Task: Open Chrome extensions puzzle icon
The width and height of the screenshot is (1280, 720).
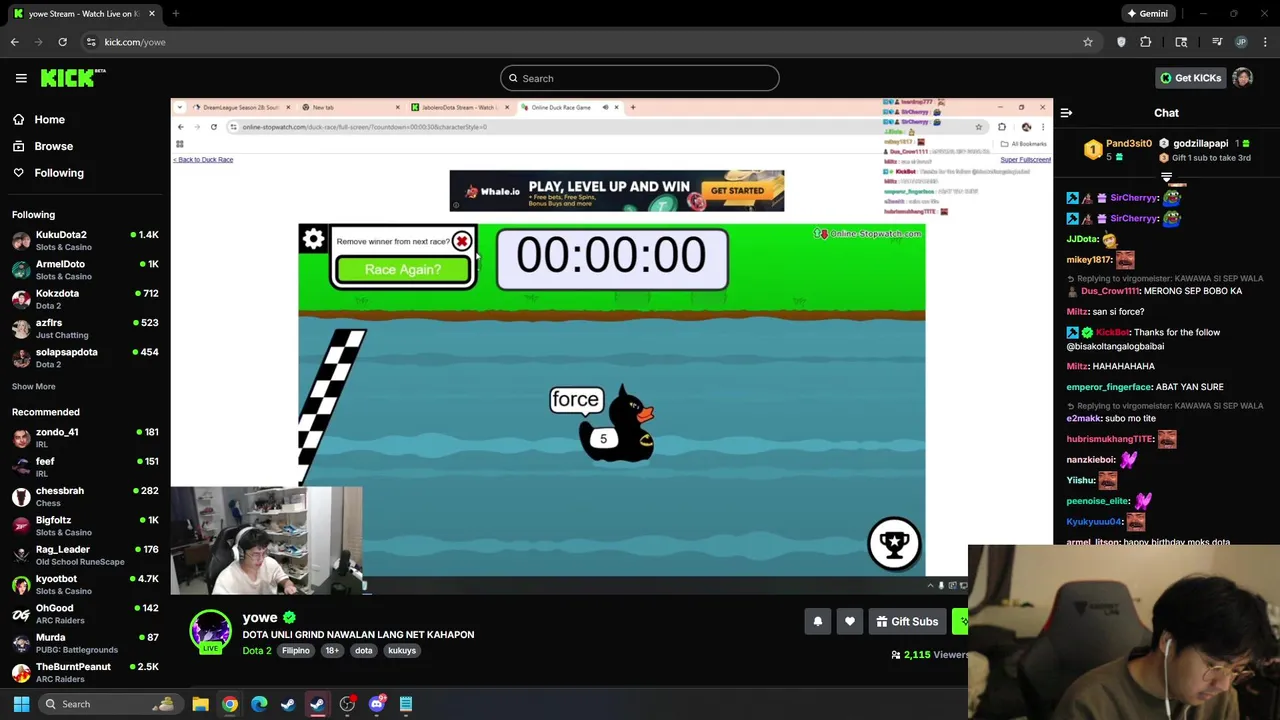Action: (1146, 42)
